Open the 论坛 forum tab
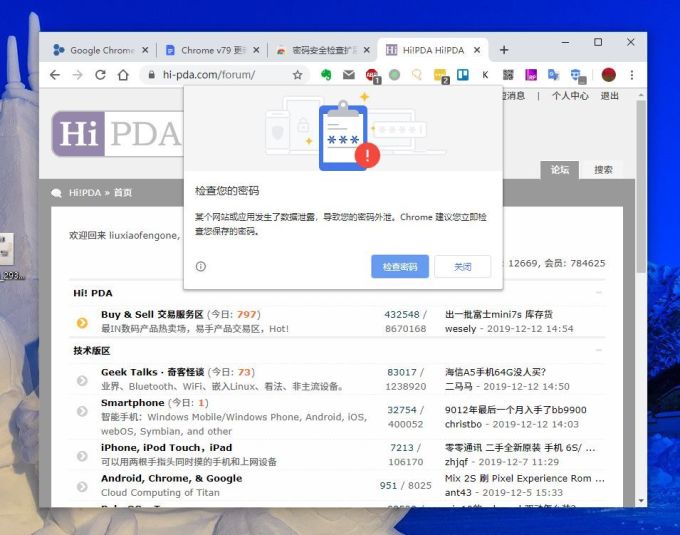 click(x=559, y=170)
